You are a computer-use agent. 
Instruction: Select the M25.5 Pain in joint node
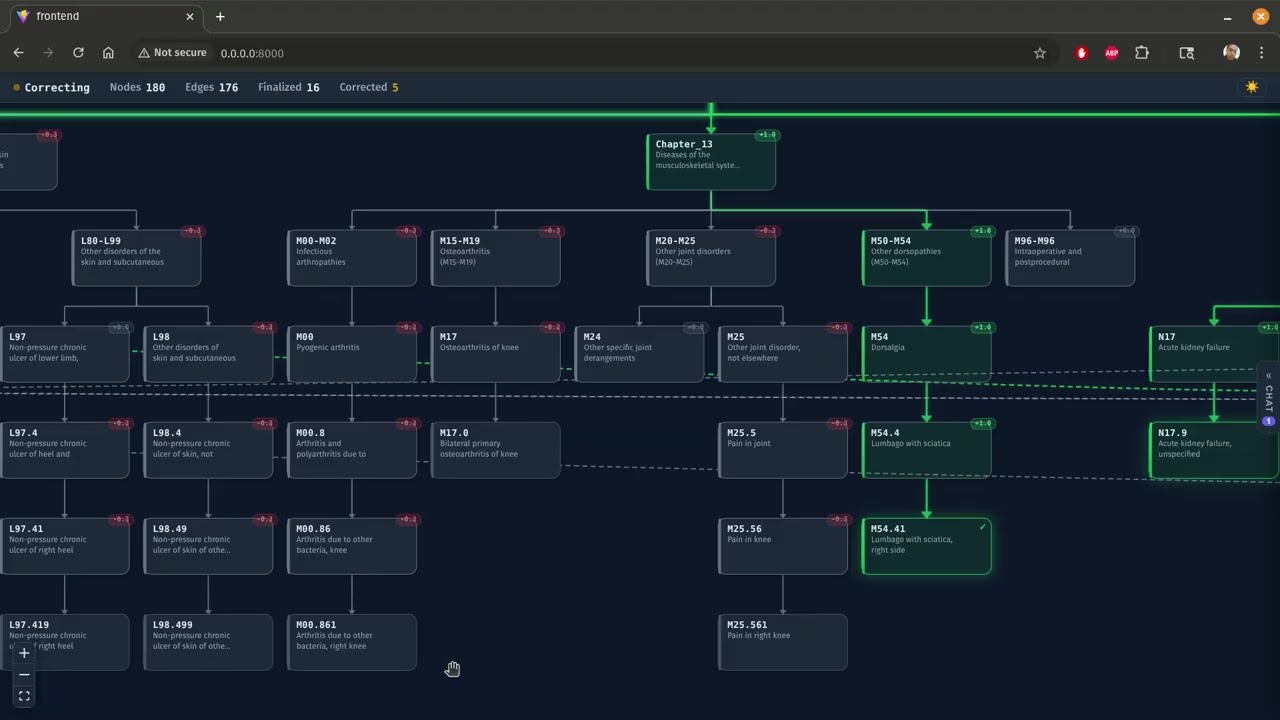(x=783, y=450)
